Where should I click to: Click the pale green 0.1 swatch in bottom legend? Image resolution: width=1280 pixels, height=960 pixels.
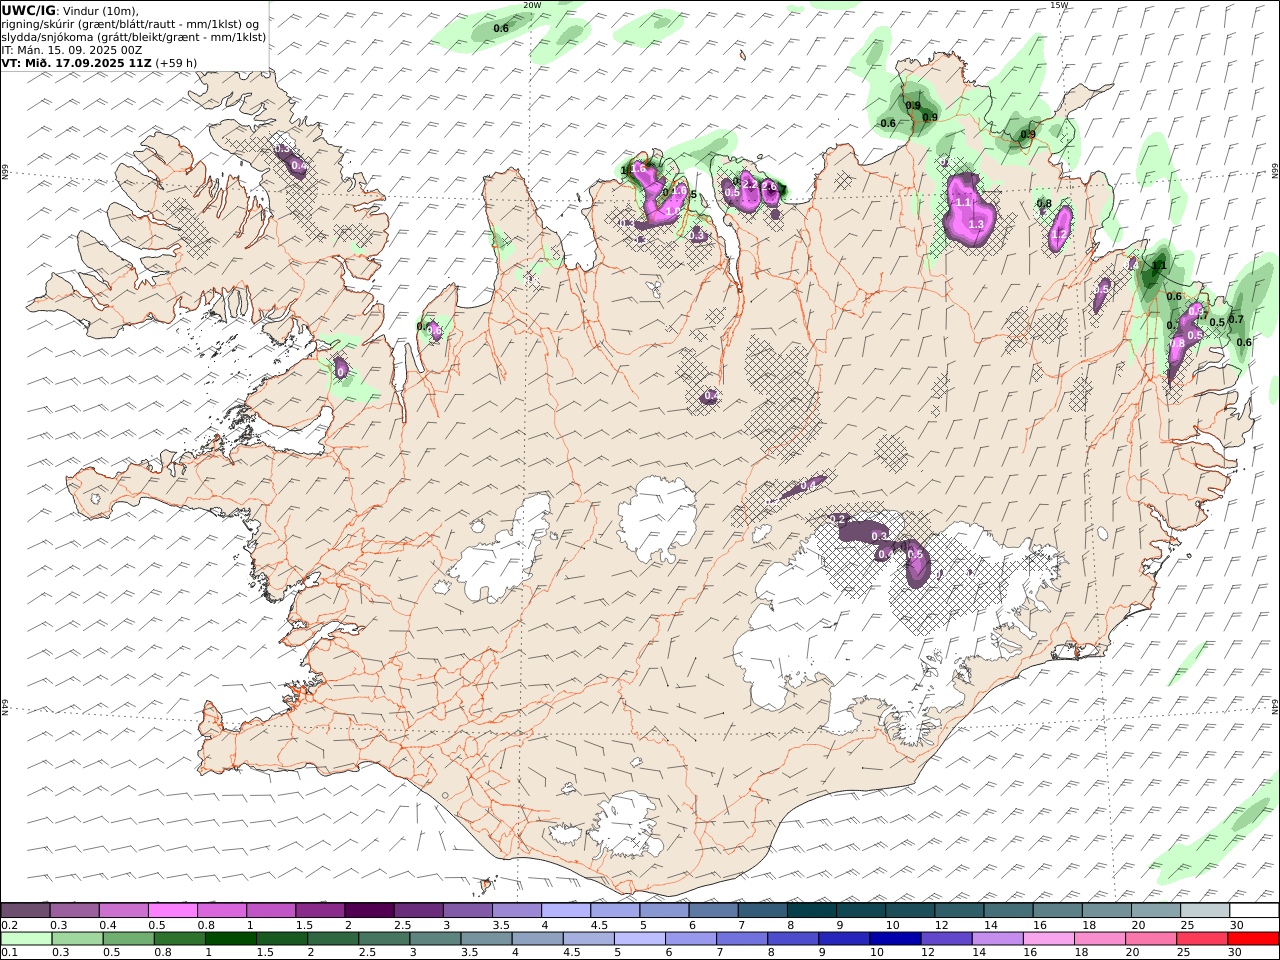[x=27, y=939]
